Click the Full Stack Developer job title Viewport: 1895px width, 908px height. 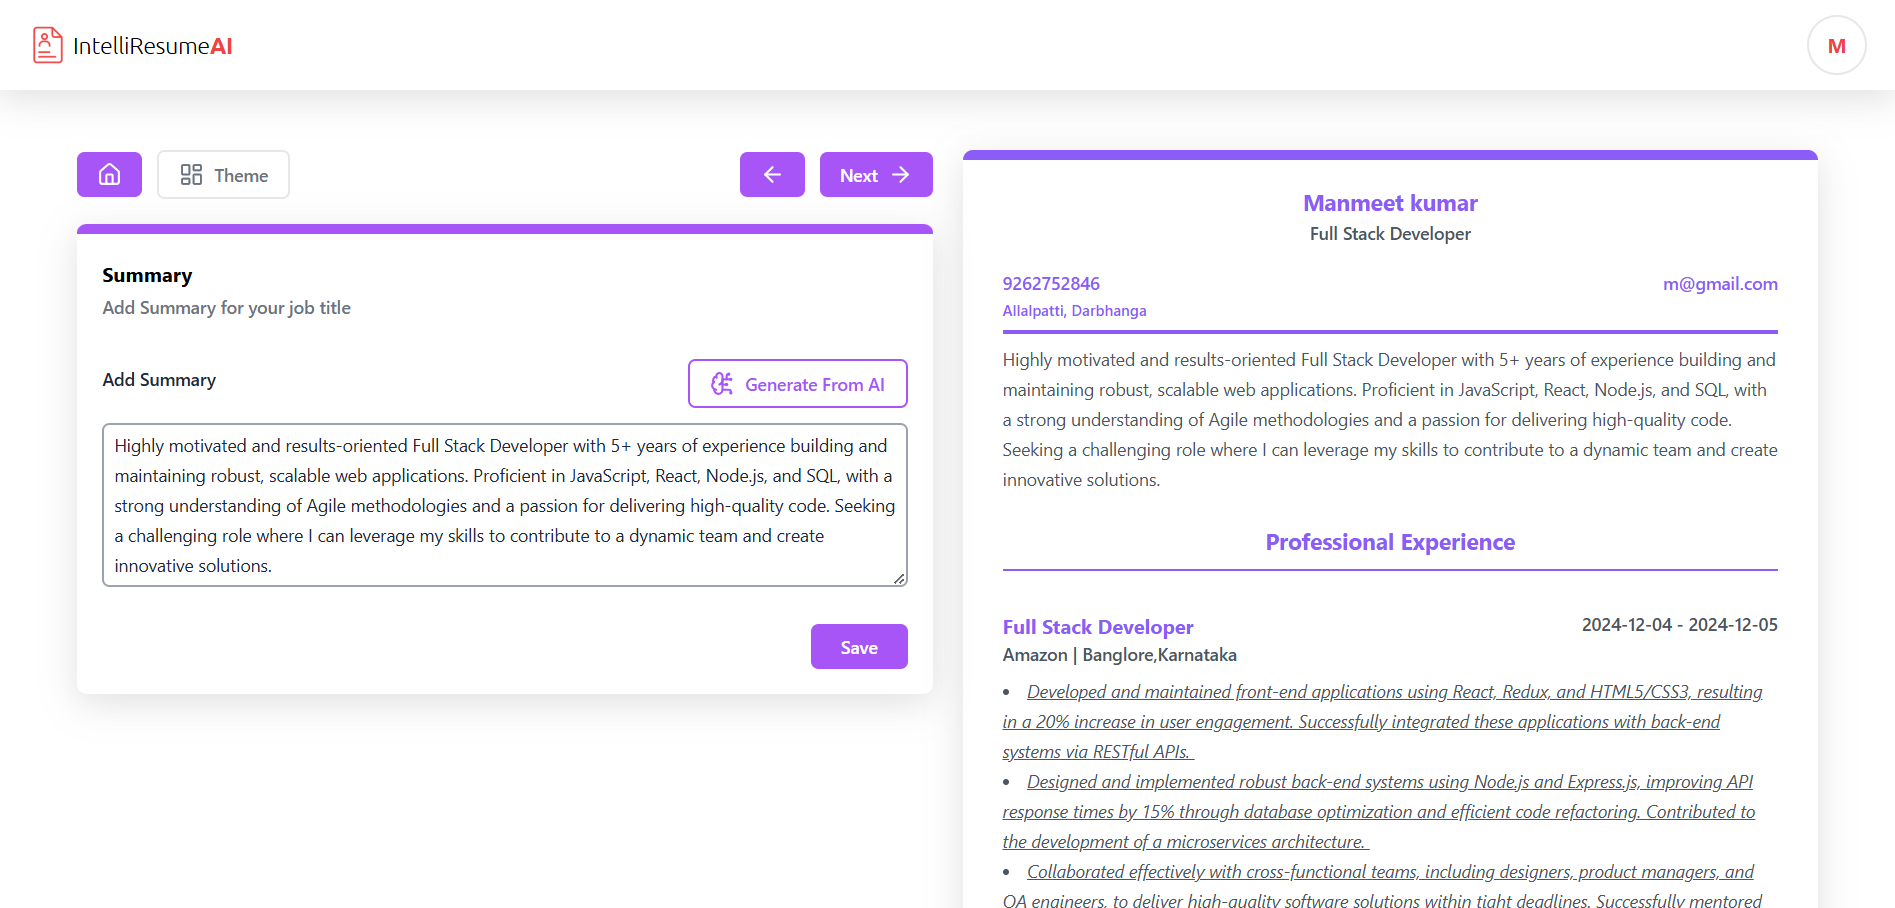[x=1098, y=627]
